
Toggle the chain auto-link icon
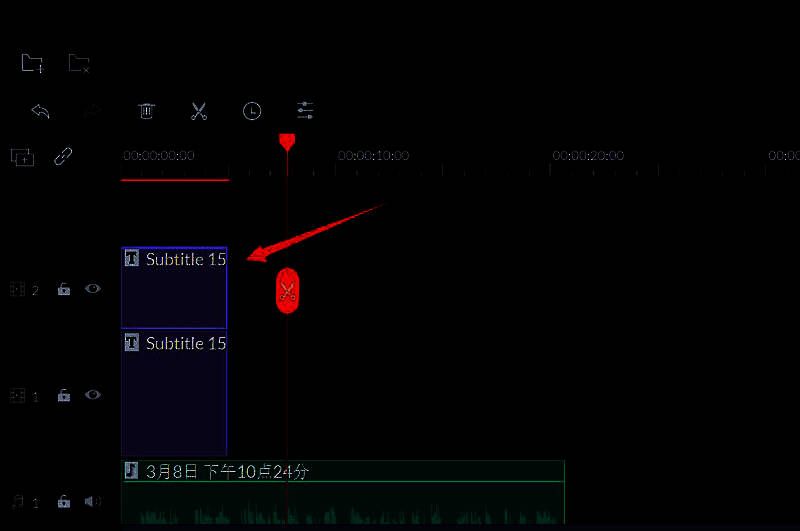[63, 157]
